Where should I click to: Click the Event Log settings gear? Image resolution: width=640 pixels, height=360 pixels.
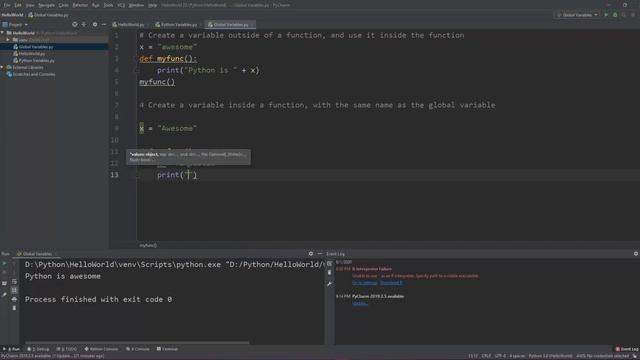[x=636, y=254]
